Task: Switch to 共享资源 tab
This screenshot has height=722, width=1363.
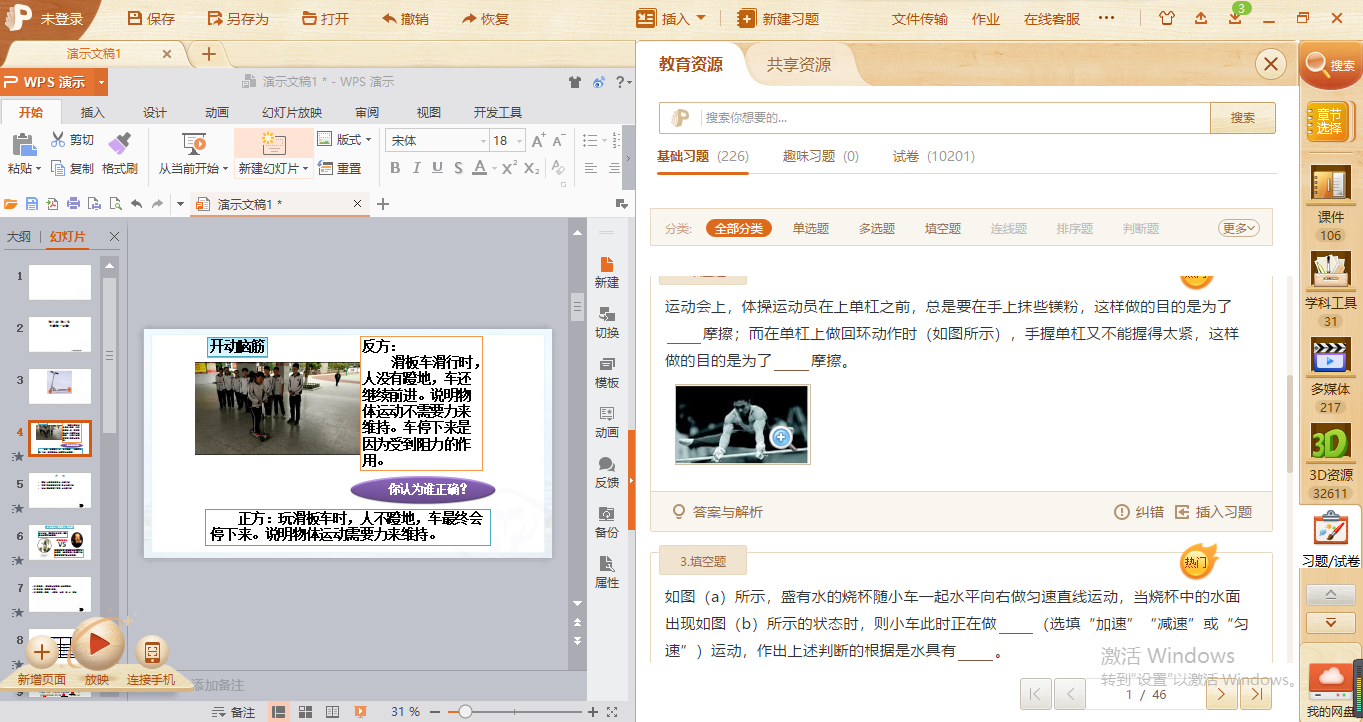Action: point(799,65)
